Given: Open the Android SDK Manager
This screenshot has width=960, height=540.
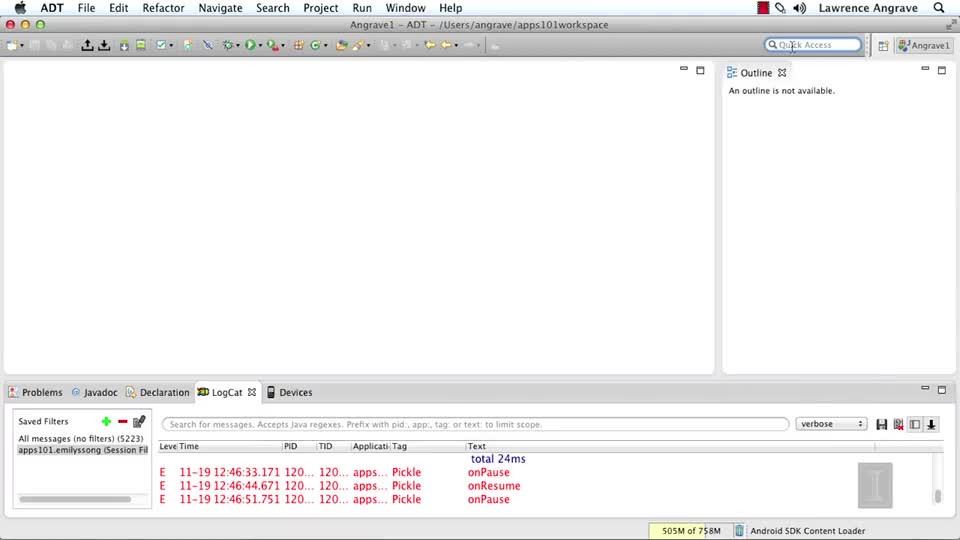Looking at the screenshot, I should (x=124, y=45).
